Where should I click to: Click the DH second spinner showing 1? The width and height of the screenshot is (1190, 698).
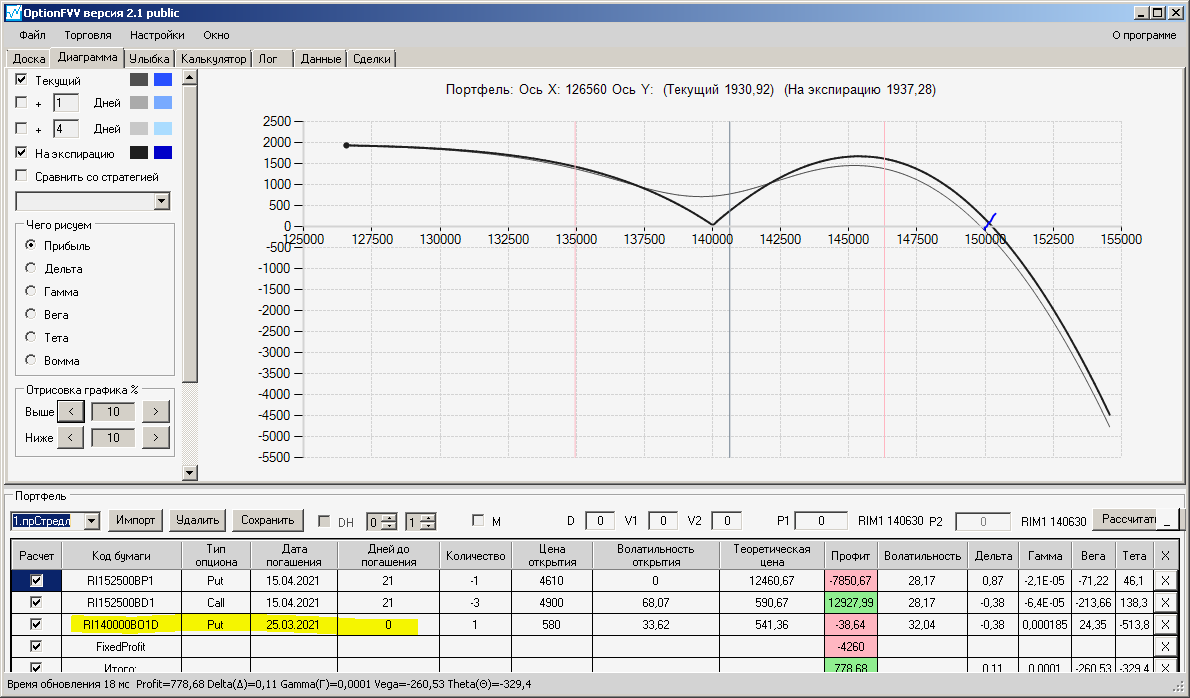tap(421, 522)
